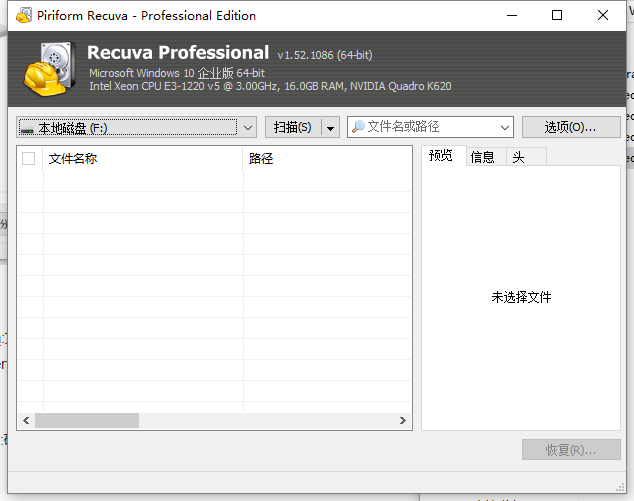Click the window resize grip in the corner
Viewport: 634px width, 501px height.
620,488
